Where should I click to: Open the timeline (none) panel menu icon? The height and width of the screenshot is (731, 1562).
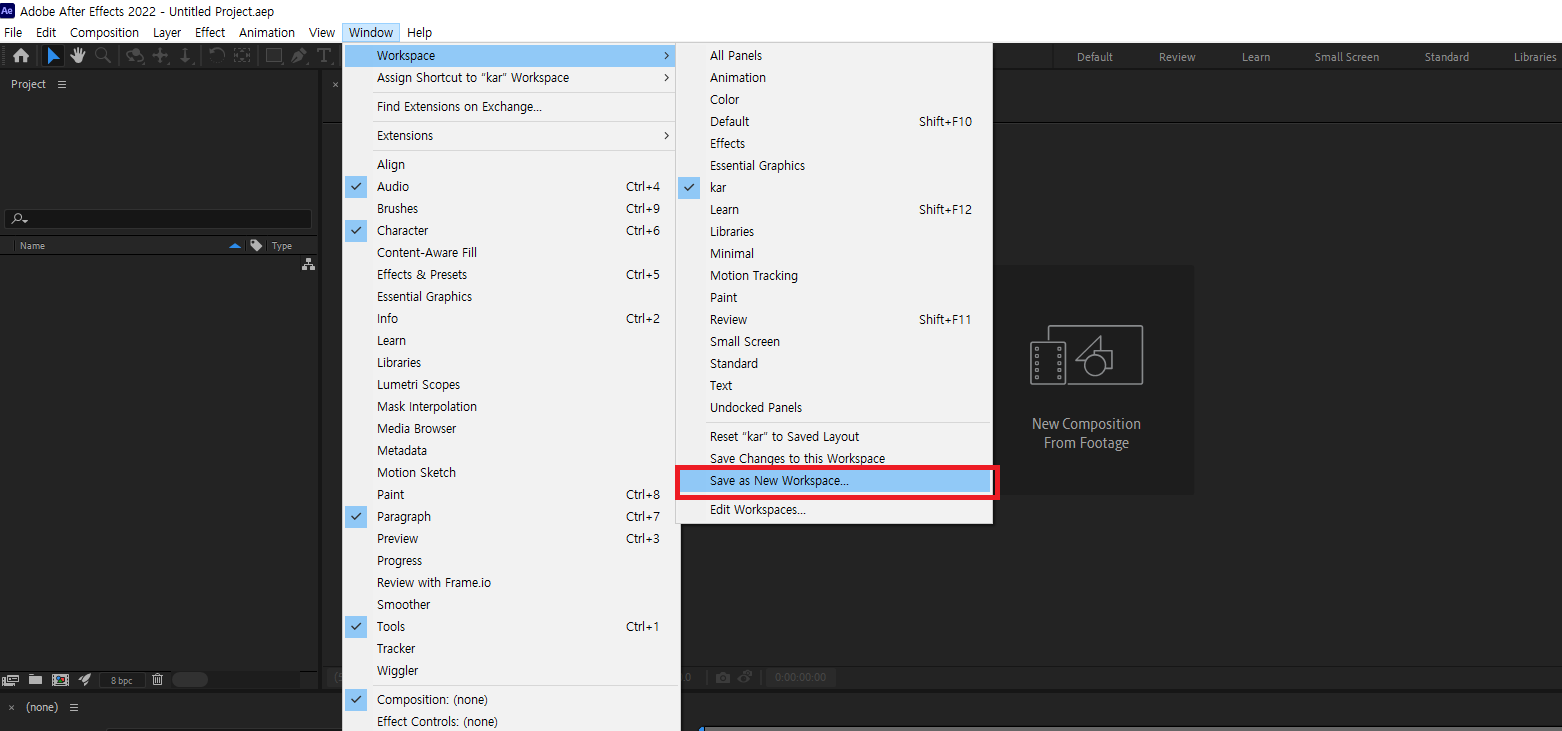tap(73, 707)
